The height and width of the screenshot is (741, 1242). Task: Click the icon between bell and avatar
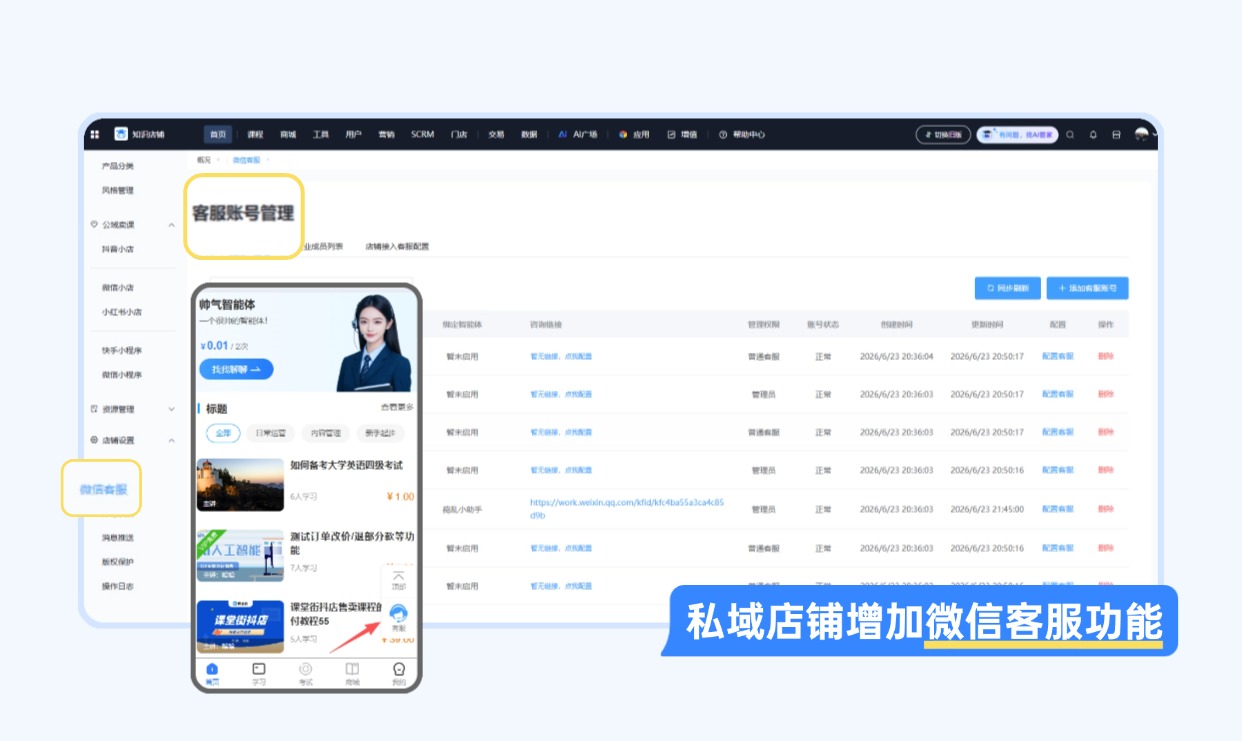pyautogui.click(x=1116, y=134)
